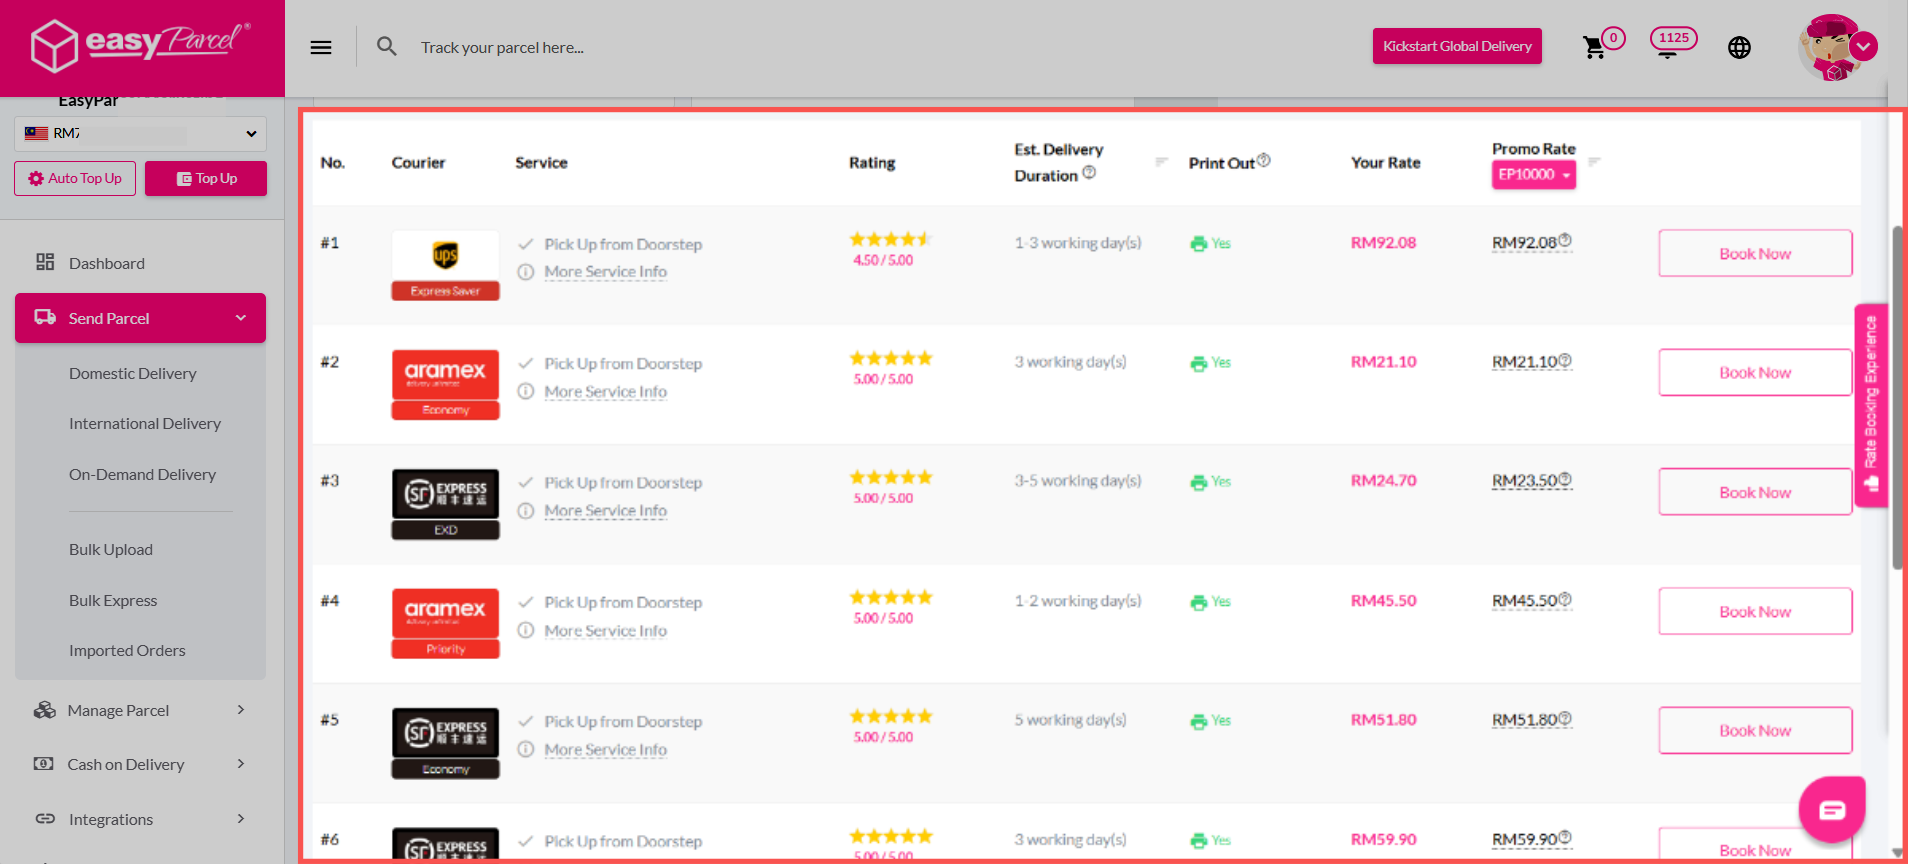Click the SF Express EXD logo

445,504
